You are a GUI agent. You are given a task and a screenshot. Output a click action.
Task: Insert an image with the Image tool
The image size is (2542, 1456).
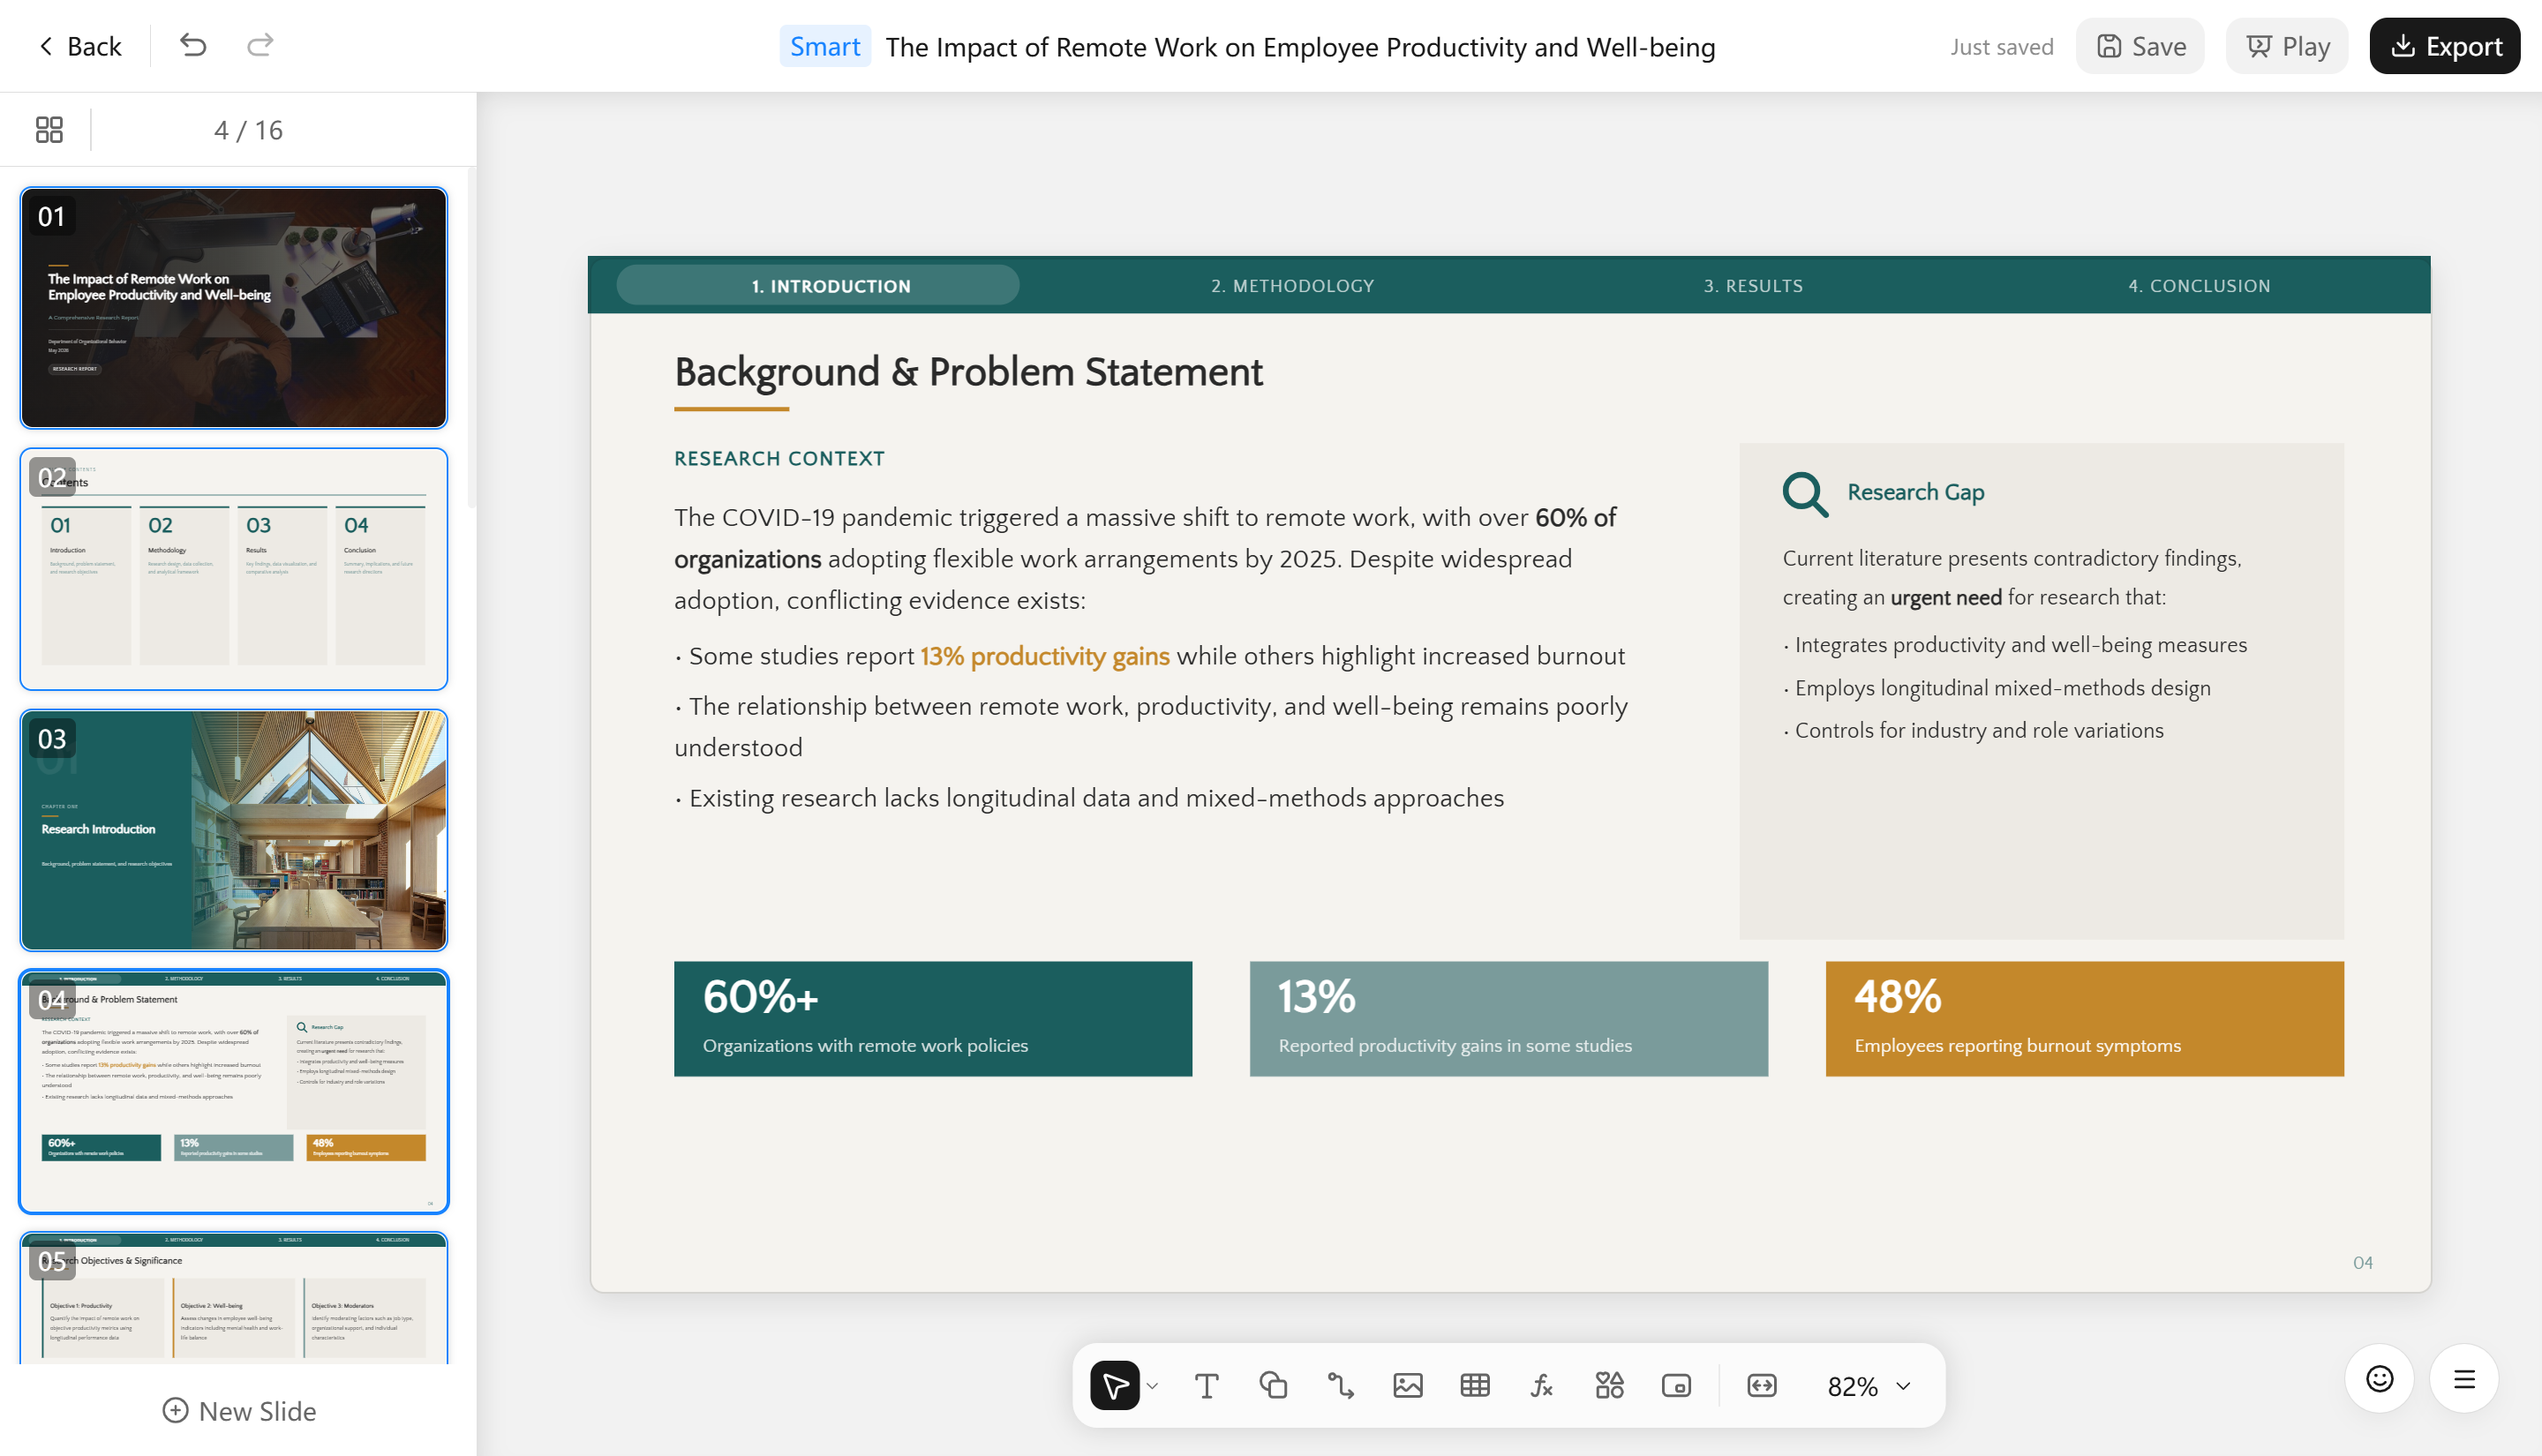click(x=1408, y=1386)
